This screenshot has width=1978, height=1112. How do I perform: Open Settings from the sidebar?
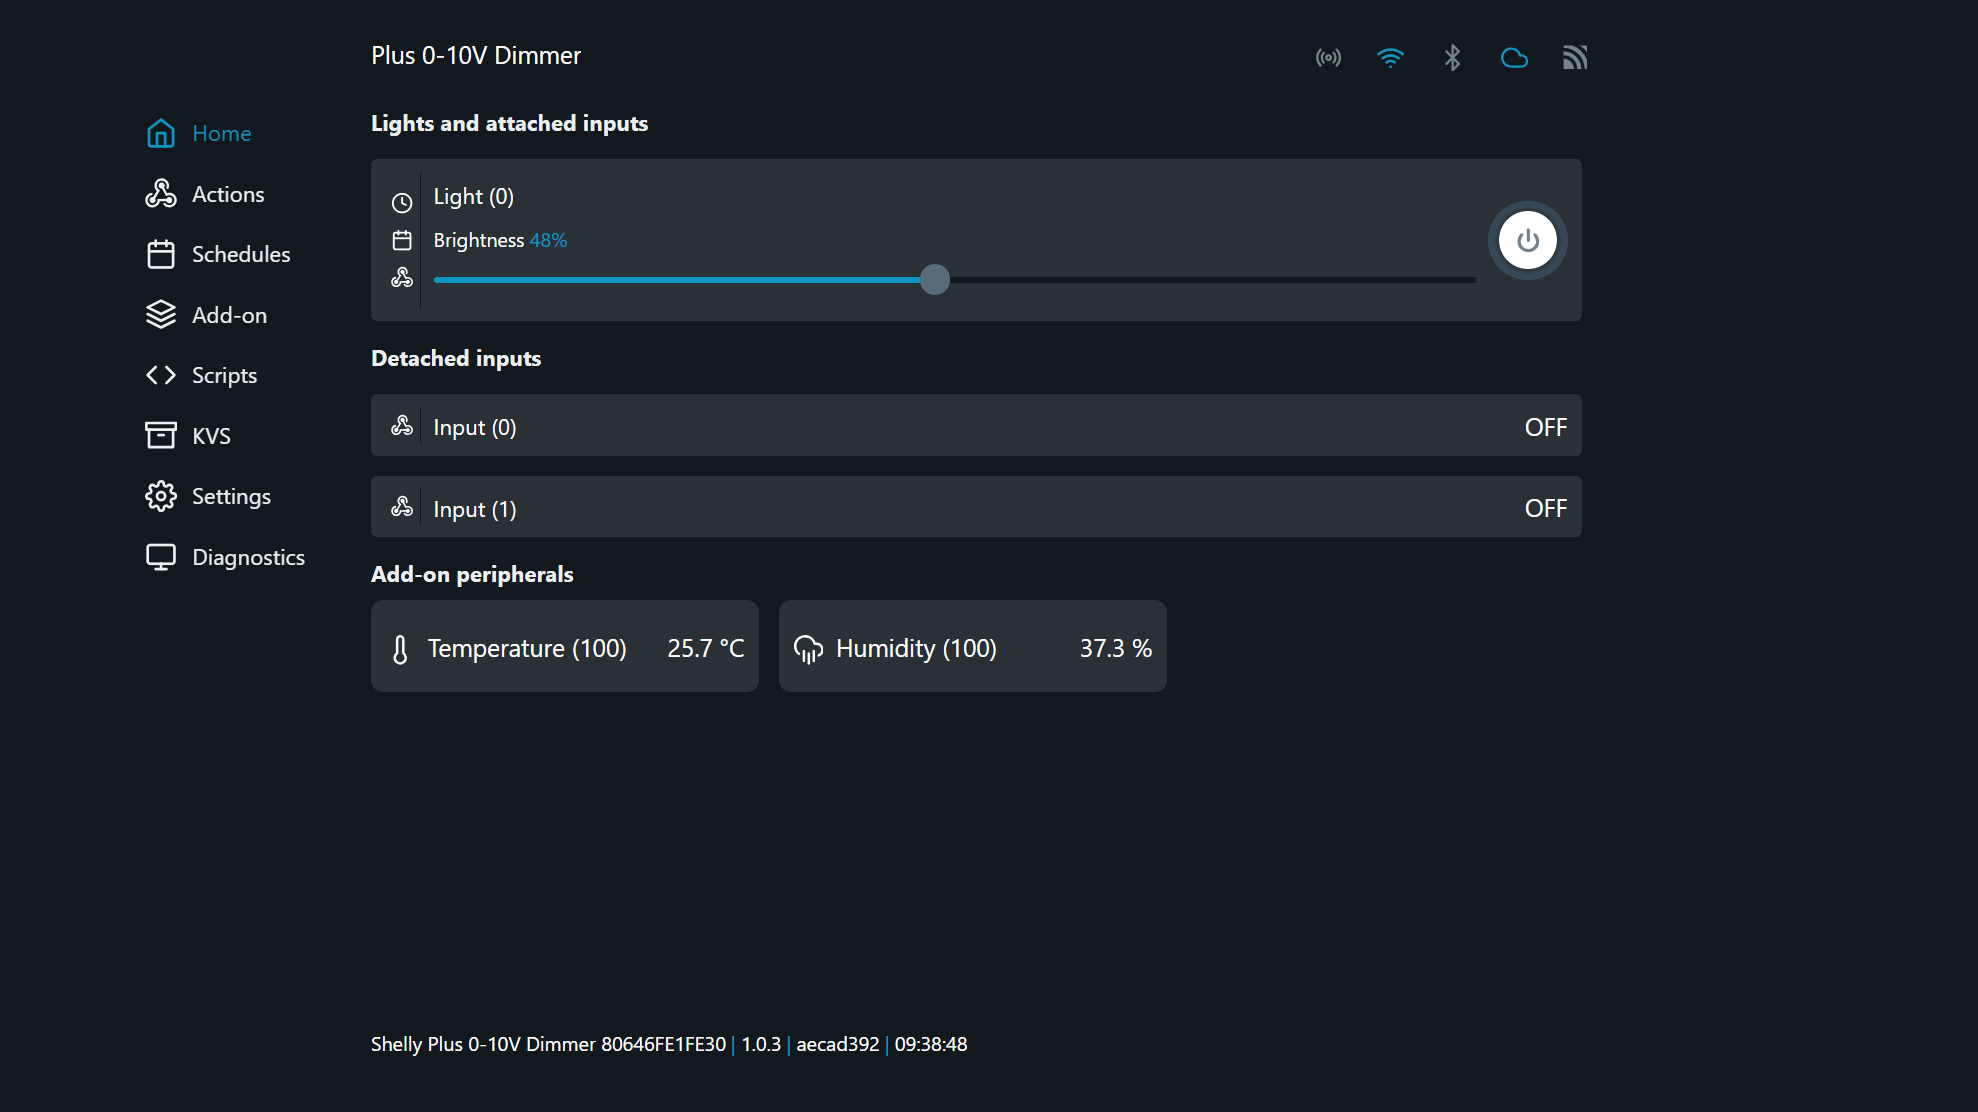230,496
